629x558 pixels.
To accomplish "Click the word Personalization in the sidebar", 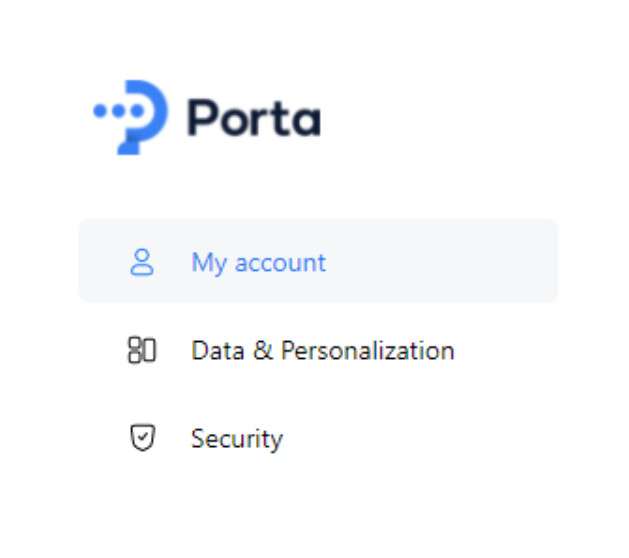I will (367, 351).
